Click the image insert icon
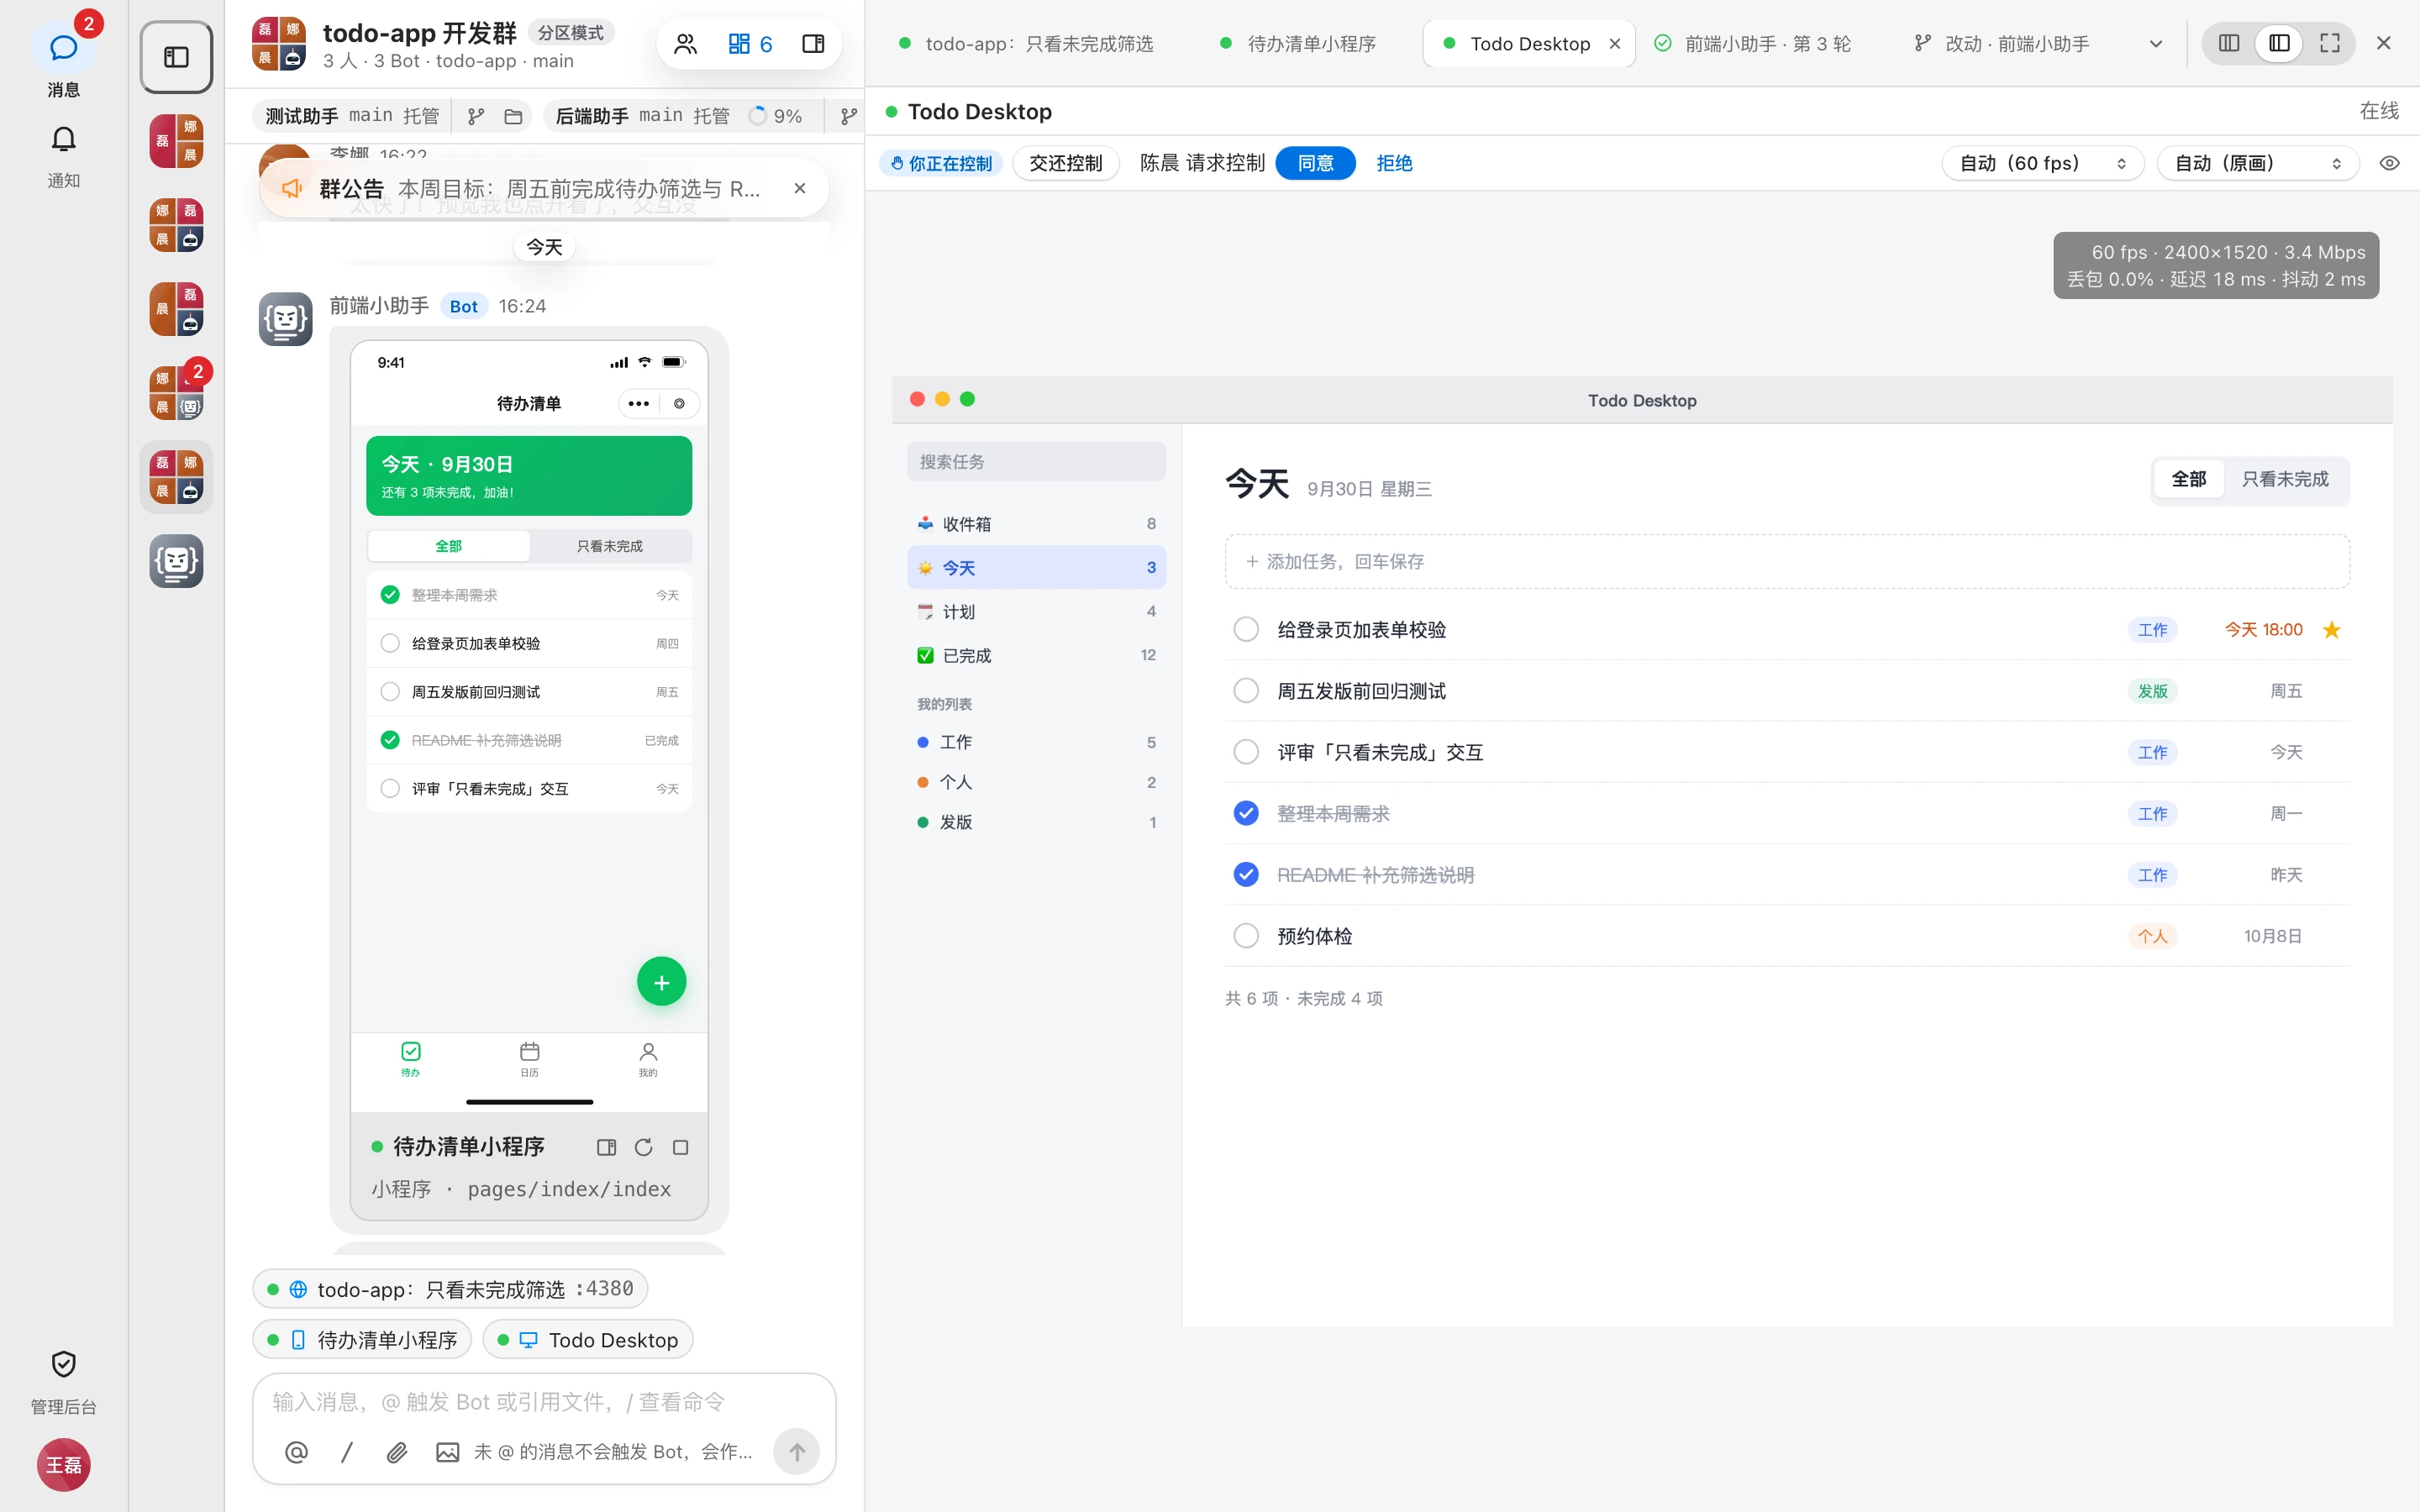This screenshot has width=2420, height=1512. click(447, 1452)
